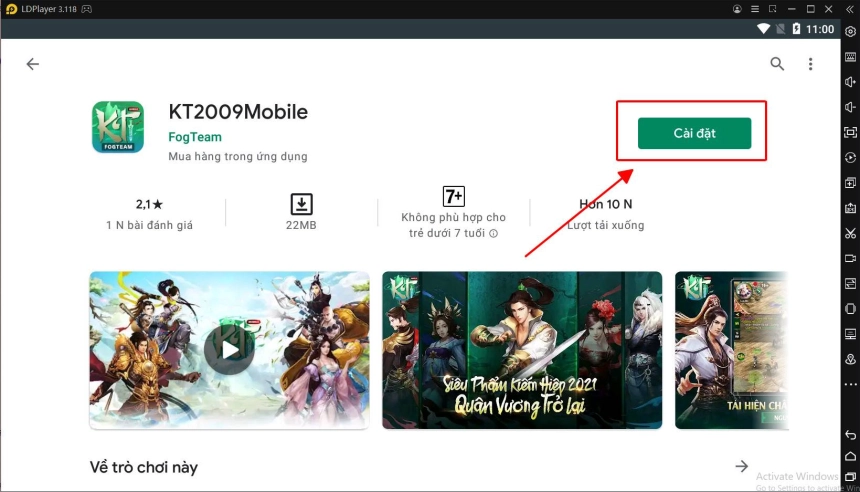Viewport: 860px width, 492px height.
Task: Tap the KT2009Mobile app icon
Action: [x=118, y=127]
